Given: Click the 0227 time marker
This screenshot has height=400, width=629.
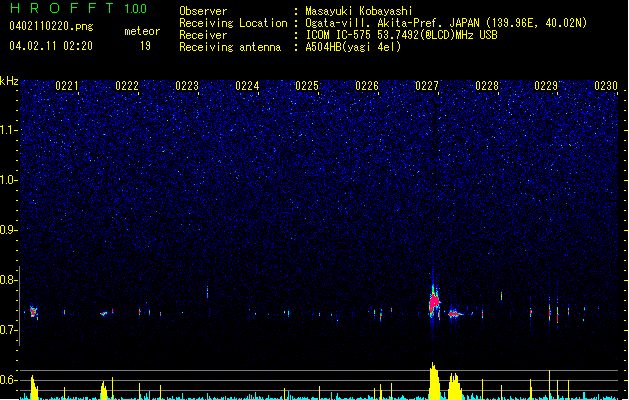Looking at the screenshot, I should pos(427,86).
